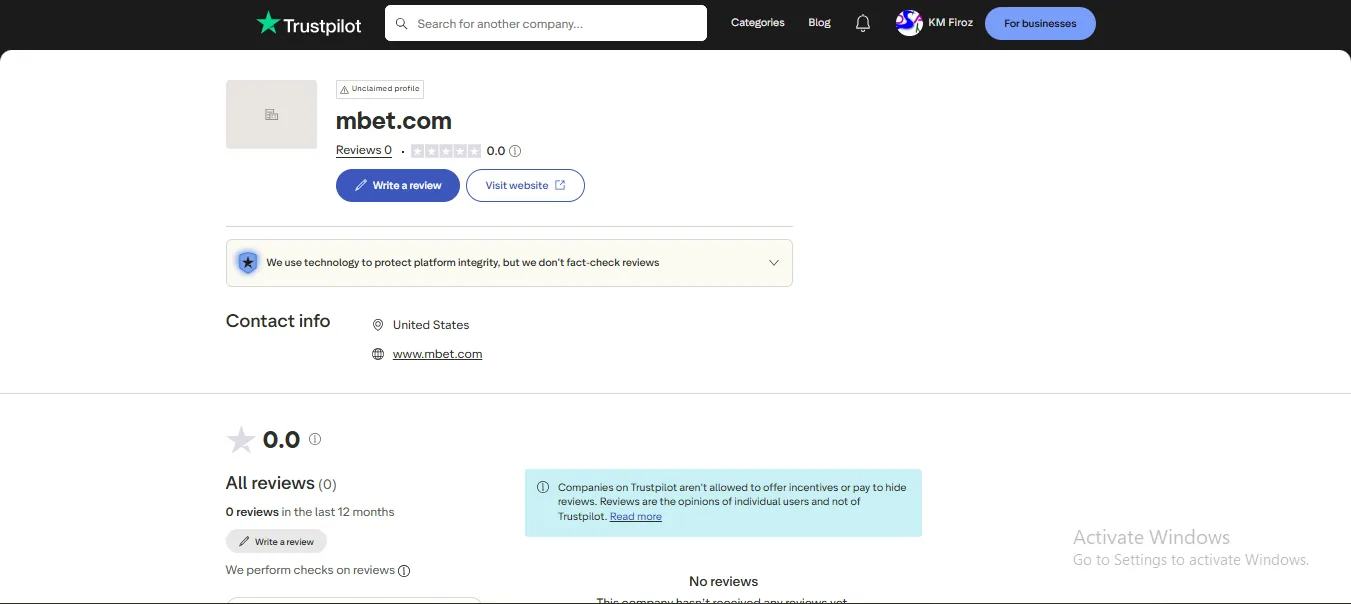The height and width of the screenshot is (604, 1351).
Task: Click the Read more link
Action: click(x=636, y=516)
